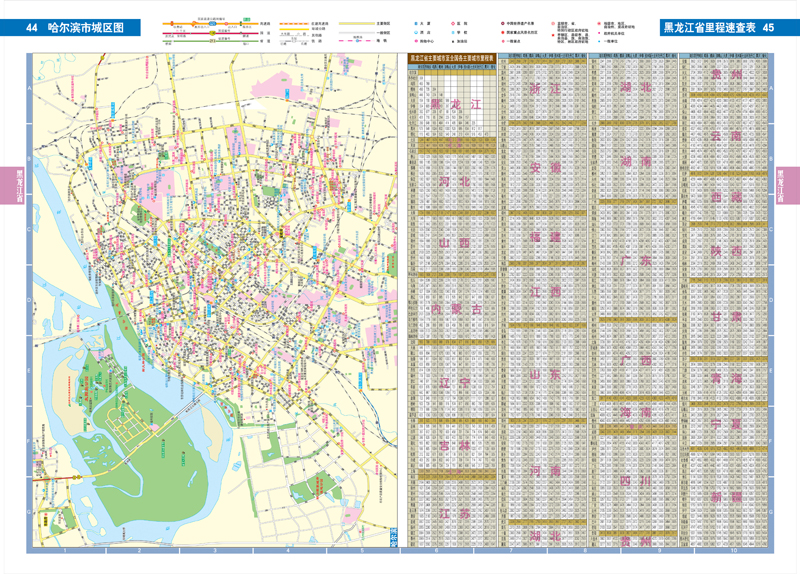
Task: Click the shopping center legend symbol
Action: (x=416, y=41)
